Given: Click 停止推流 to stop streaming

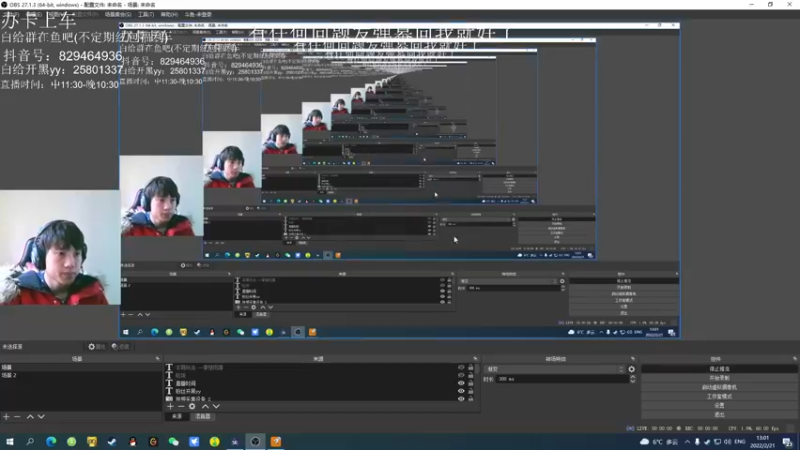Looking at the screenshot, I should coord(719,368).
